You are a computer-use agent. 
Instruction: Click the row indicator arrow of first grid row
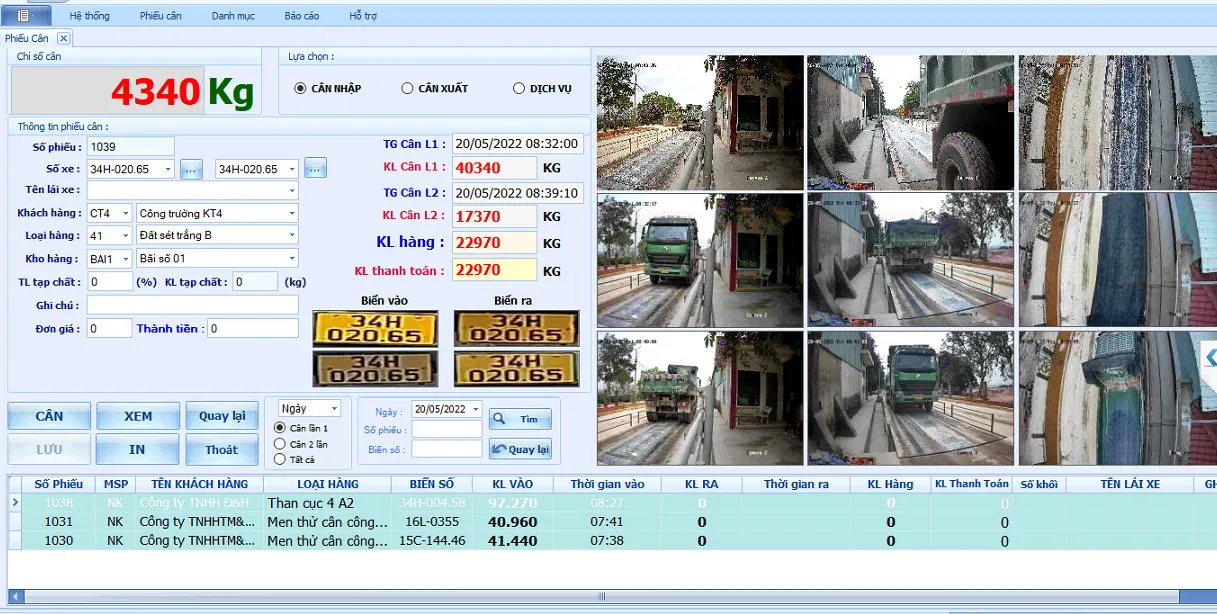tap(15, 502)
